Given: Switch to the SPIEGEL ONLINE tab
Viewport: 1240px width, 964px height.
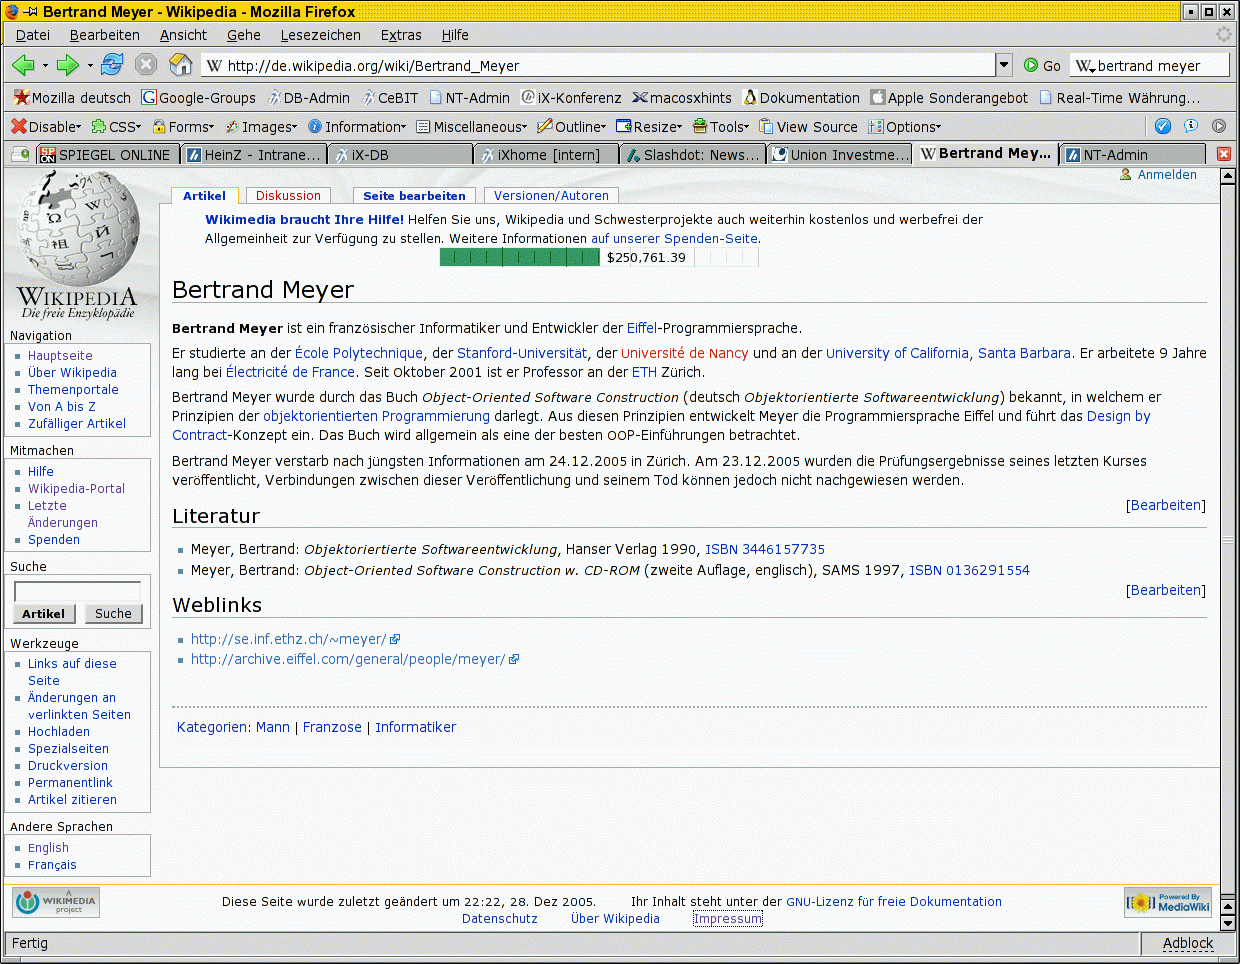Looking at the screenshot, I should 108,154.
